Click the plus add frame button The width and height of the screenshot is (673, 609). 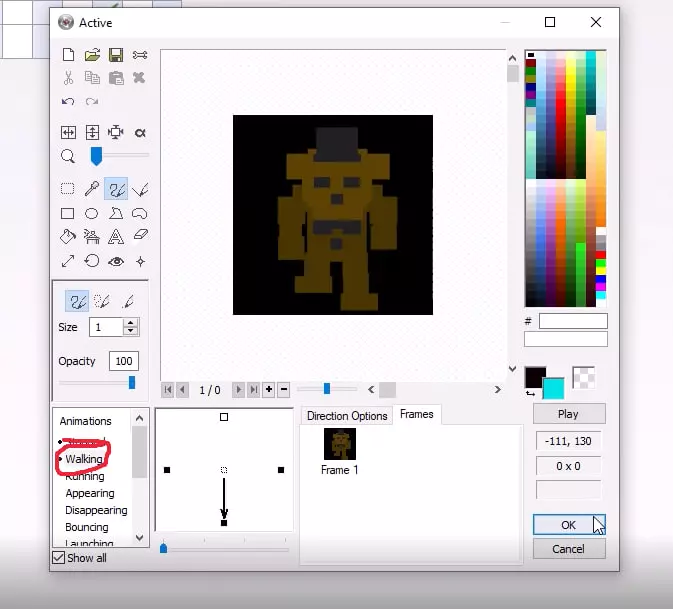pyautogui.click(x=269, y=390)
